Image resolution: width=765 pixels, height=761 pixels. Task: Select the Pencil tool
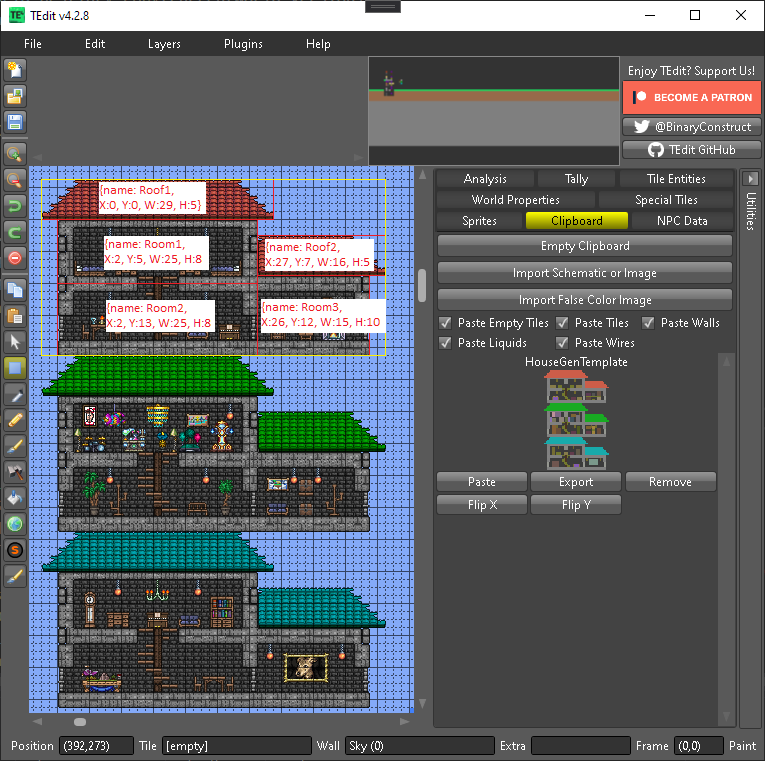15,420
